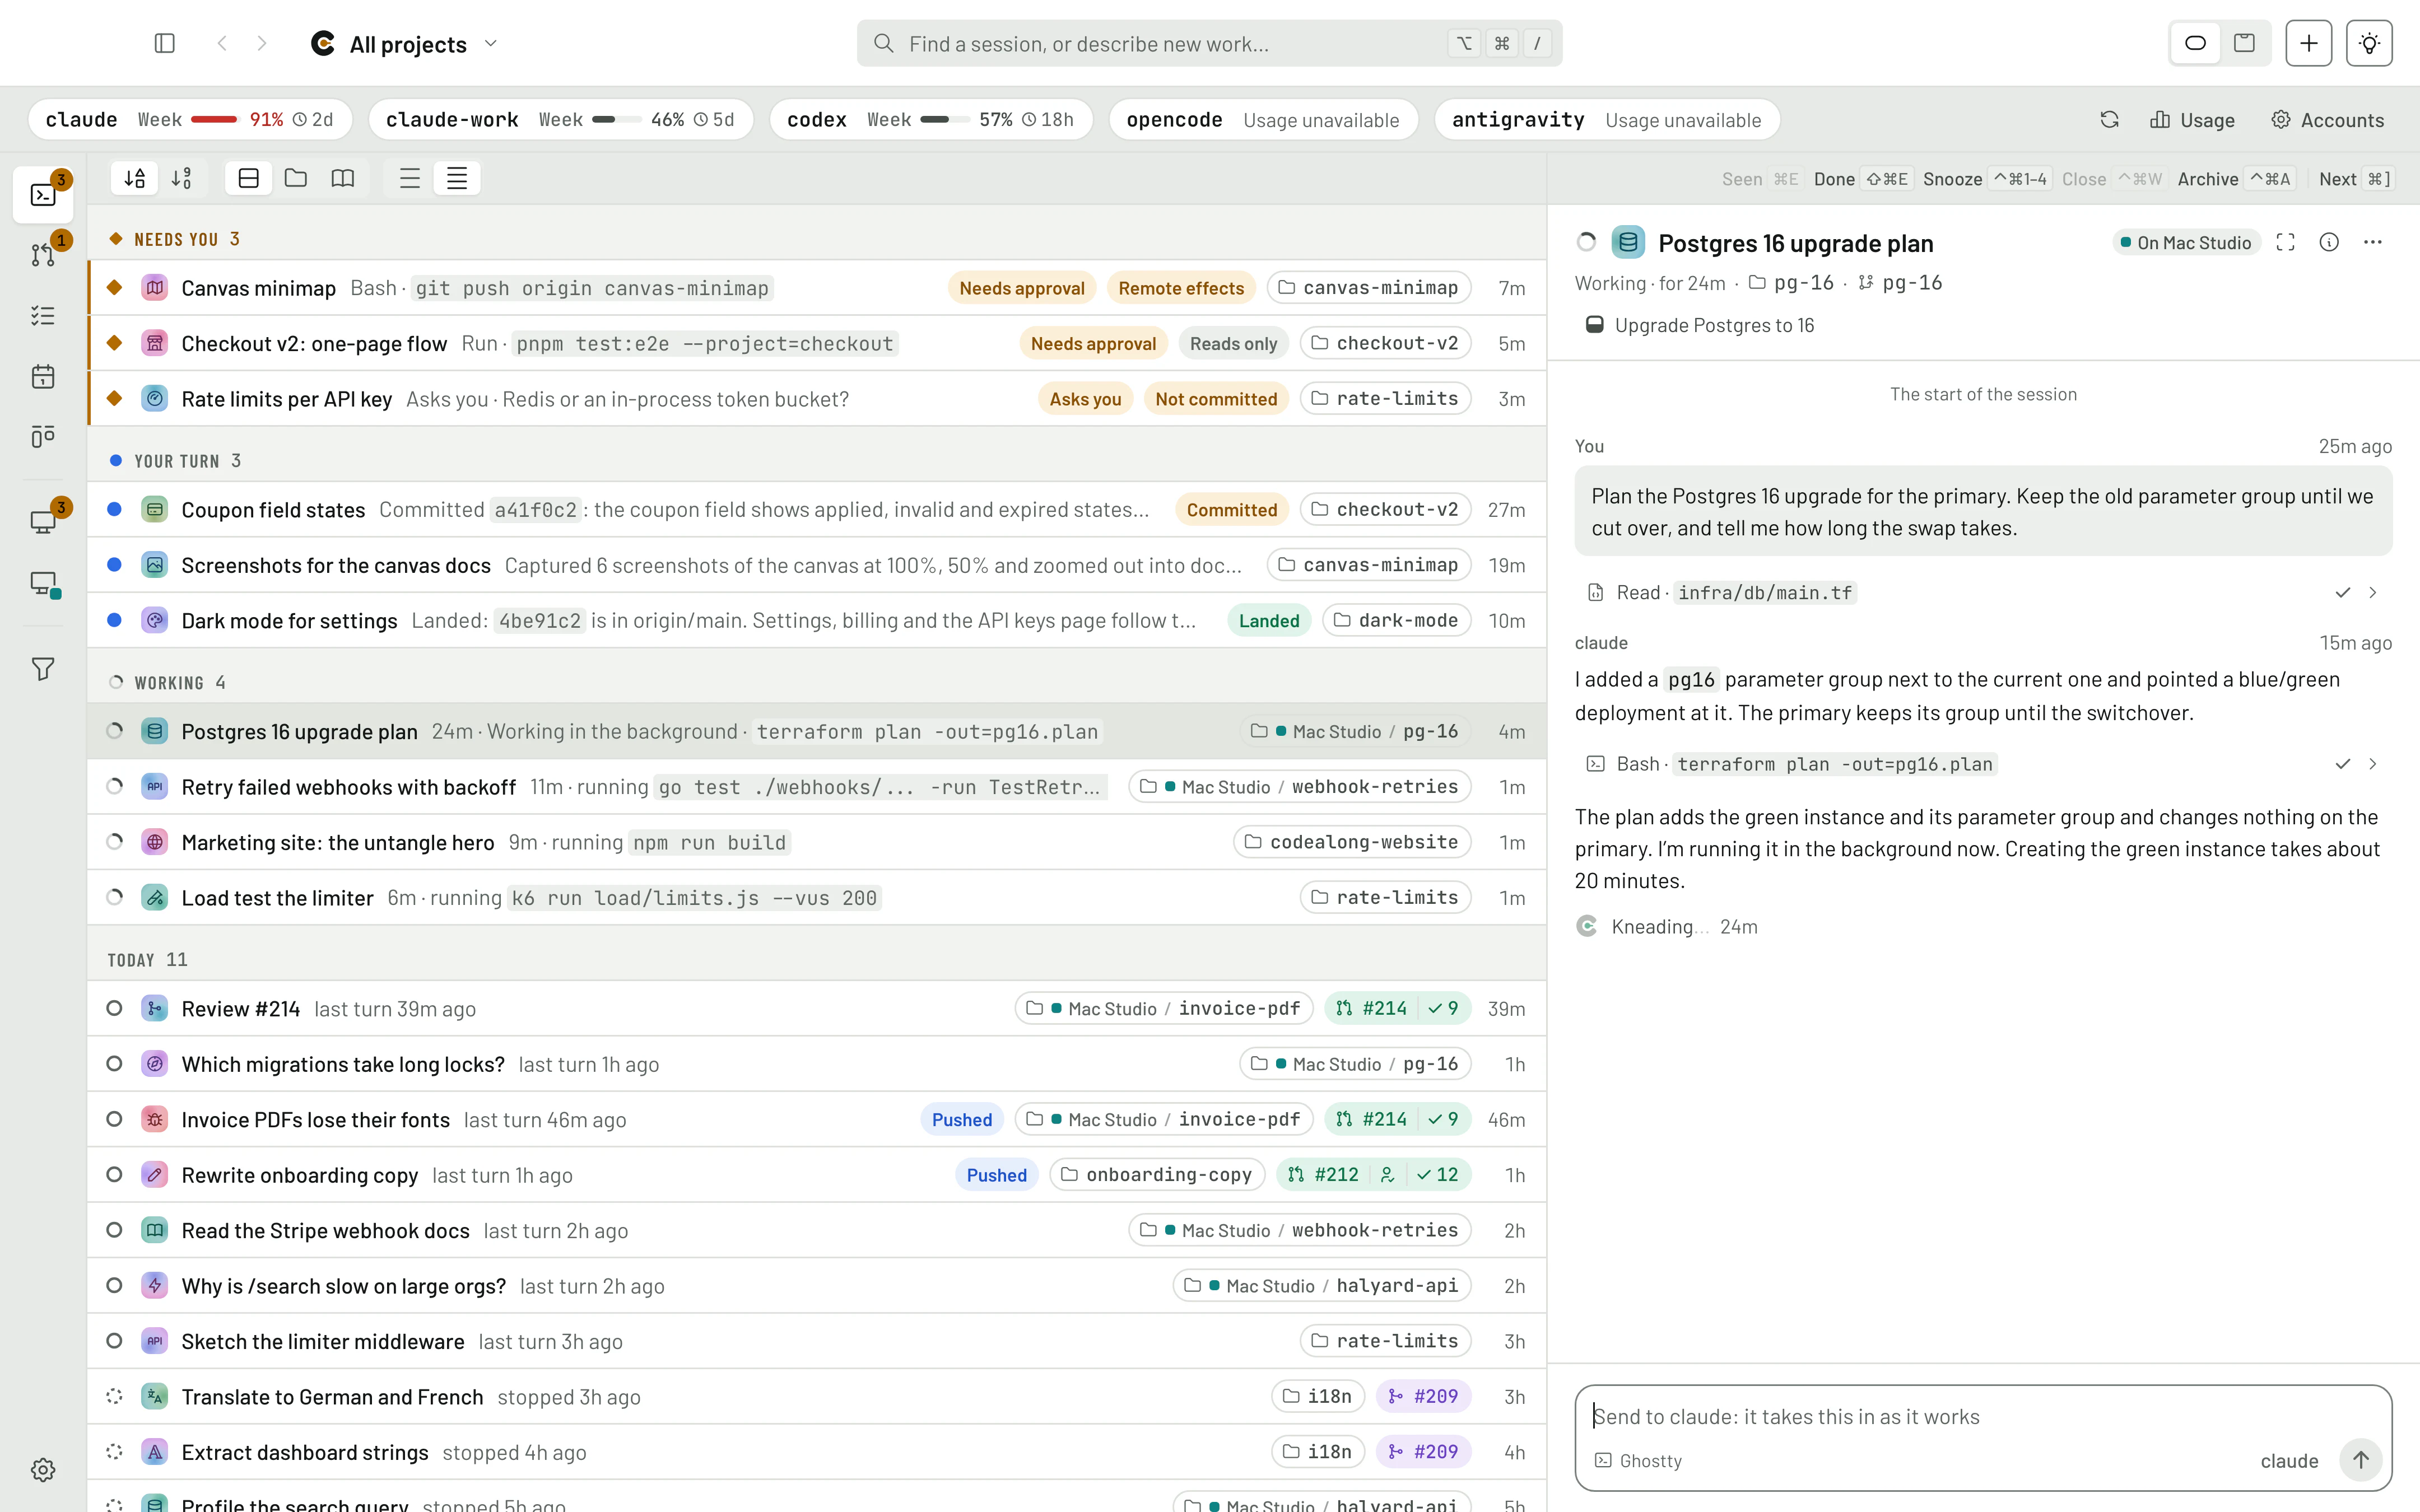Toggle the sidebar panel icon
Viewport: 2420px width, 1512px height.
click(165, 43)
